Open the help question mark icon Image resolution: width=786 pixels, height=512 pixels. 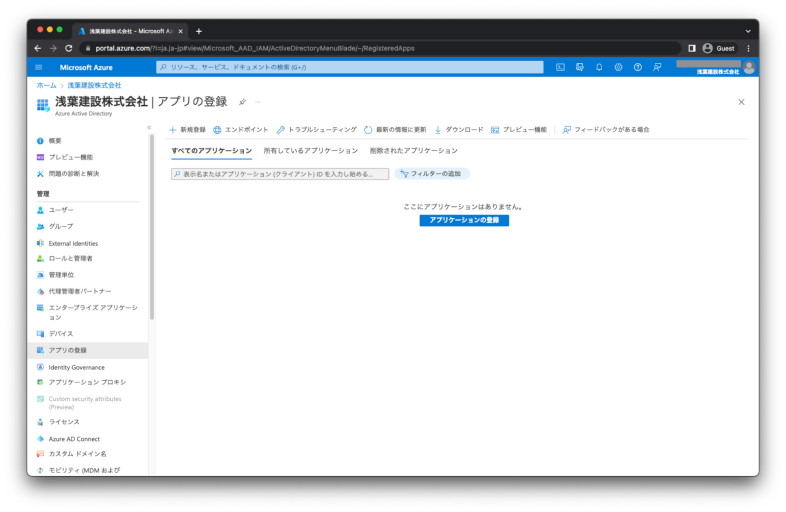[638, 67]
